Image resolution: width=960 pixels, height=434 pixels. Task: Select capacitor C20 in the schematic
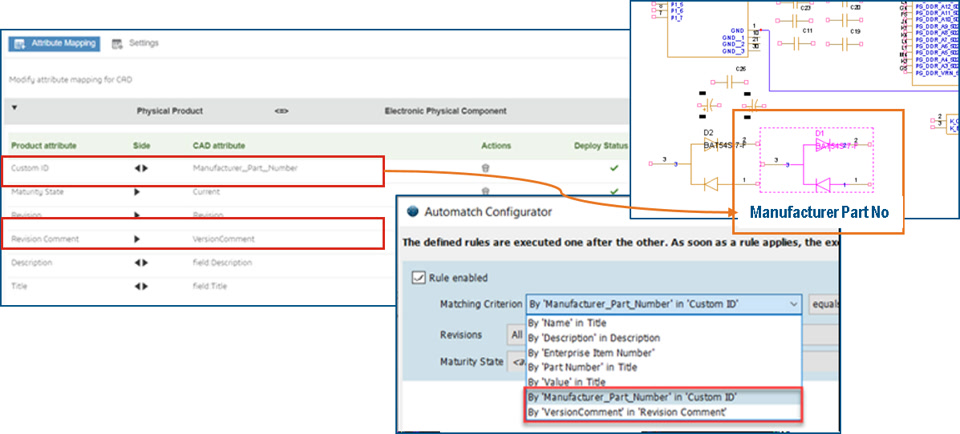pos(844,21)
